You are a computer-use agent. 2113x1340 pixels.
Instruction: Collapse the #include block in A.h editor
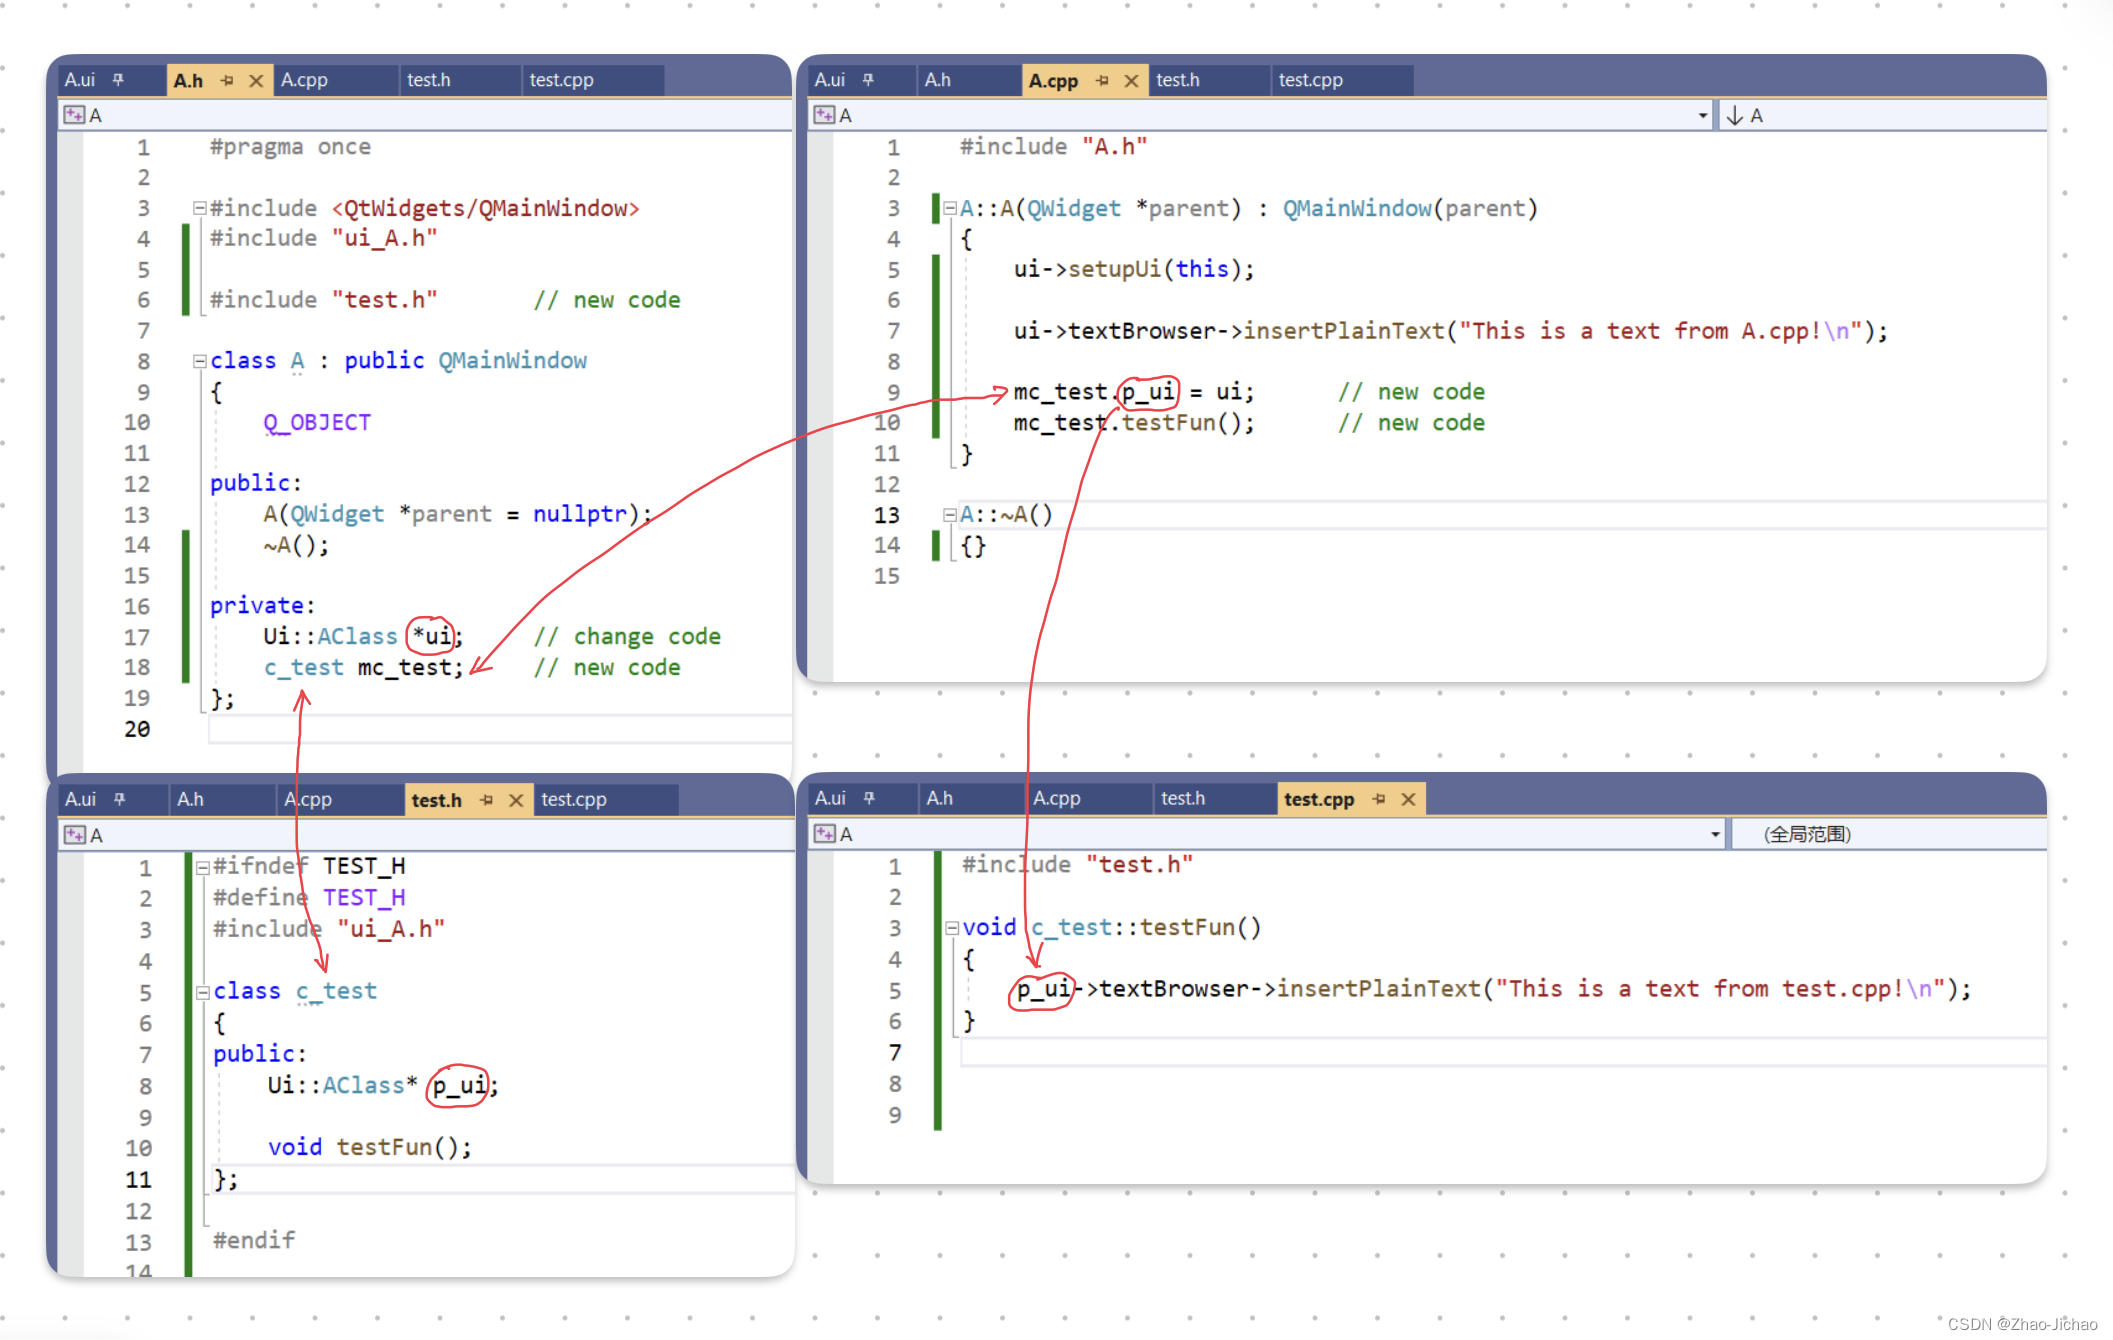[x=199, y=208]
